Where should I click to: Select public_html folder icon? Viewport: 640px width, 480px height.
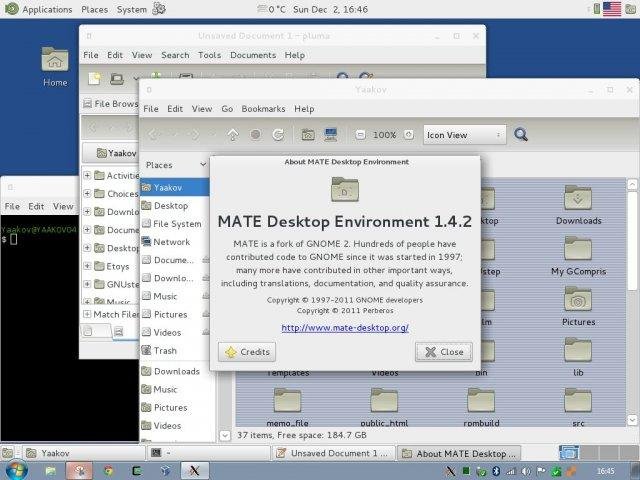click(x=384, y=407)
